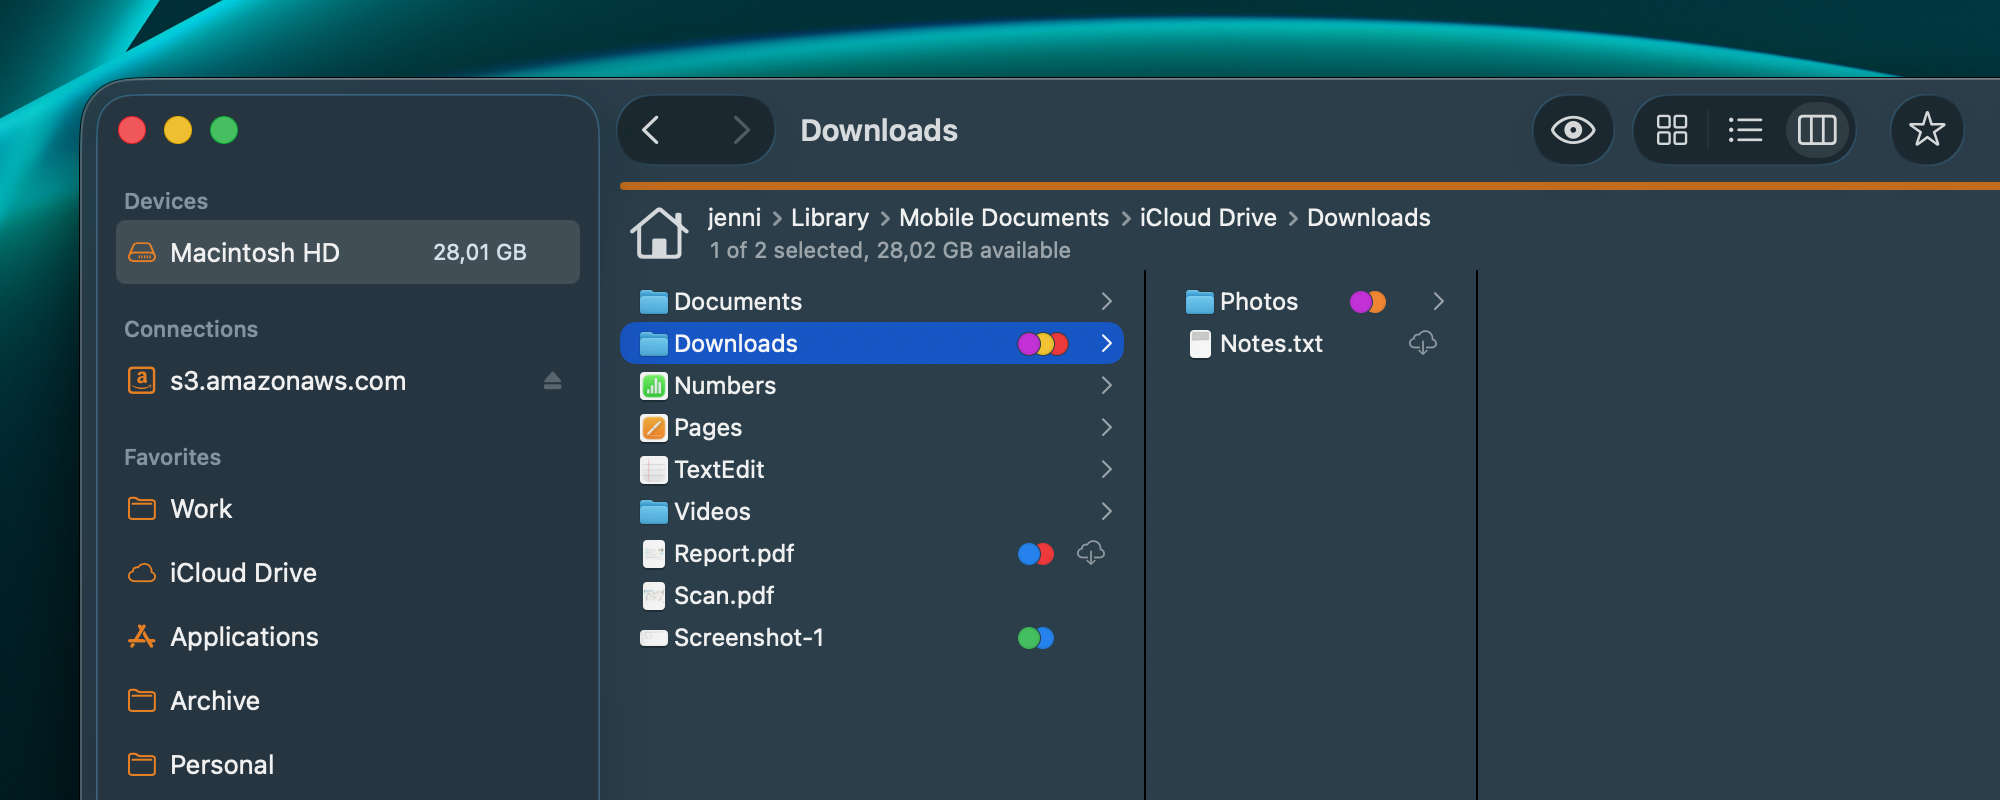The image size is (2000, 800).
Task: Expand Documents folder chevron
Action: point(1106,301)
